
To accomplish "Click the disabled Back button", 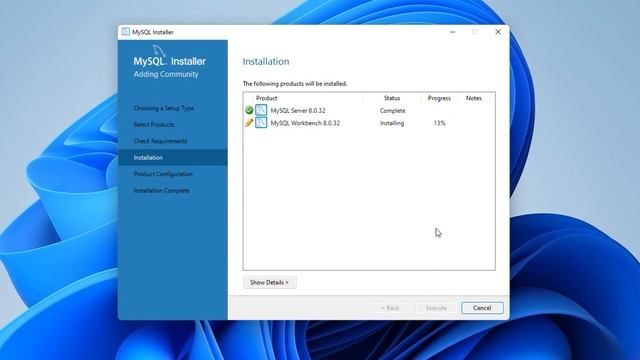I will click(390, 308).
